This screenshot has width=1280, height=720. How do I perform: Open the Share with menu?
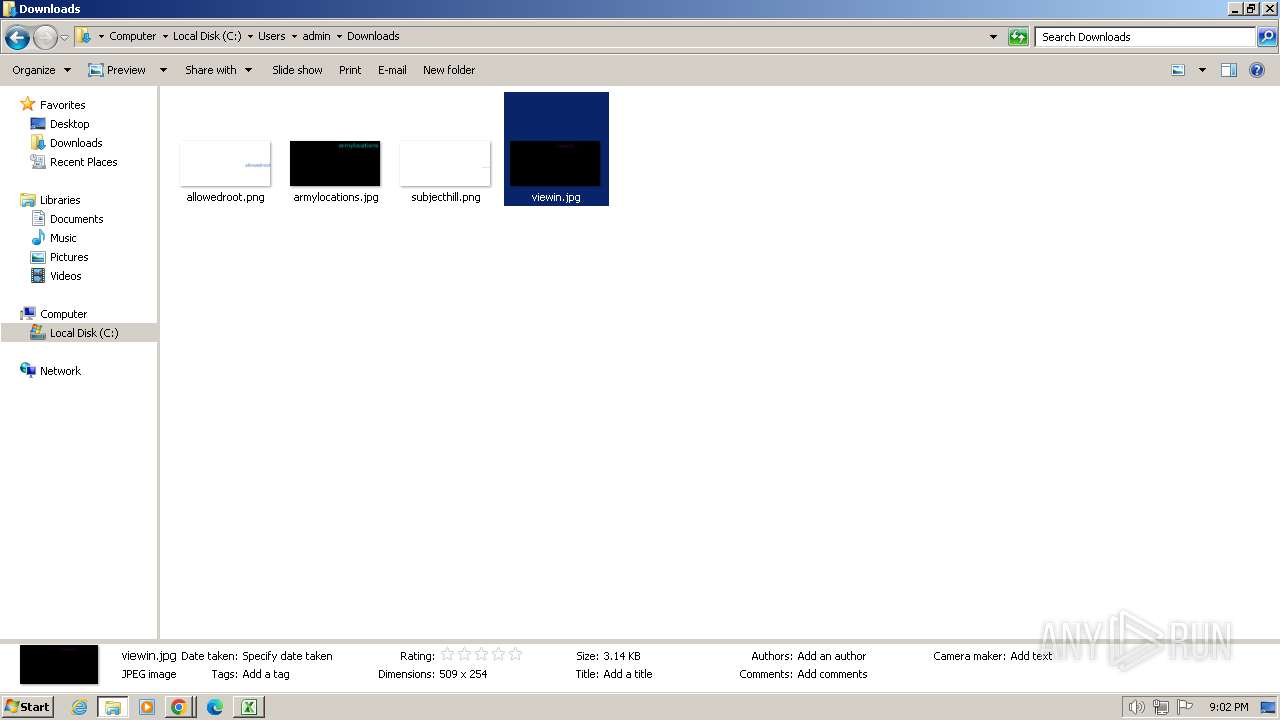[218, 70]
